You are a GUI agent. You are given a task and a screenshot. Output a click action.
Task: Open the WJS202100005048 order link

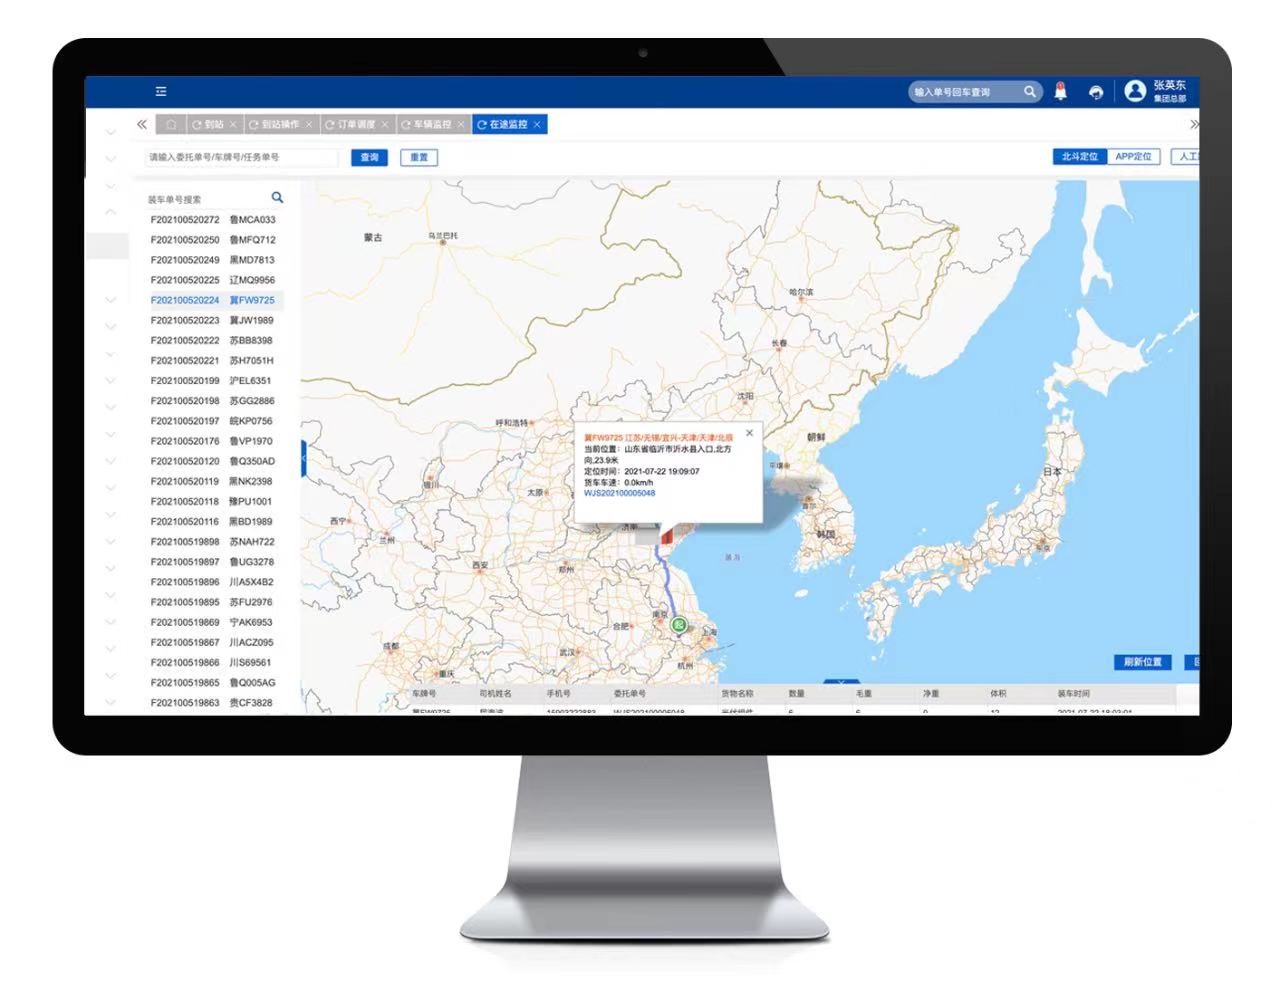[x=619, y=493]
